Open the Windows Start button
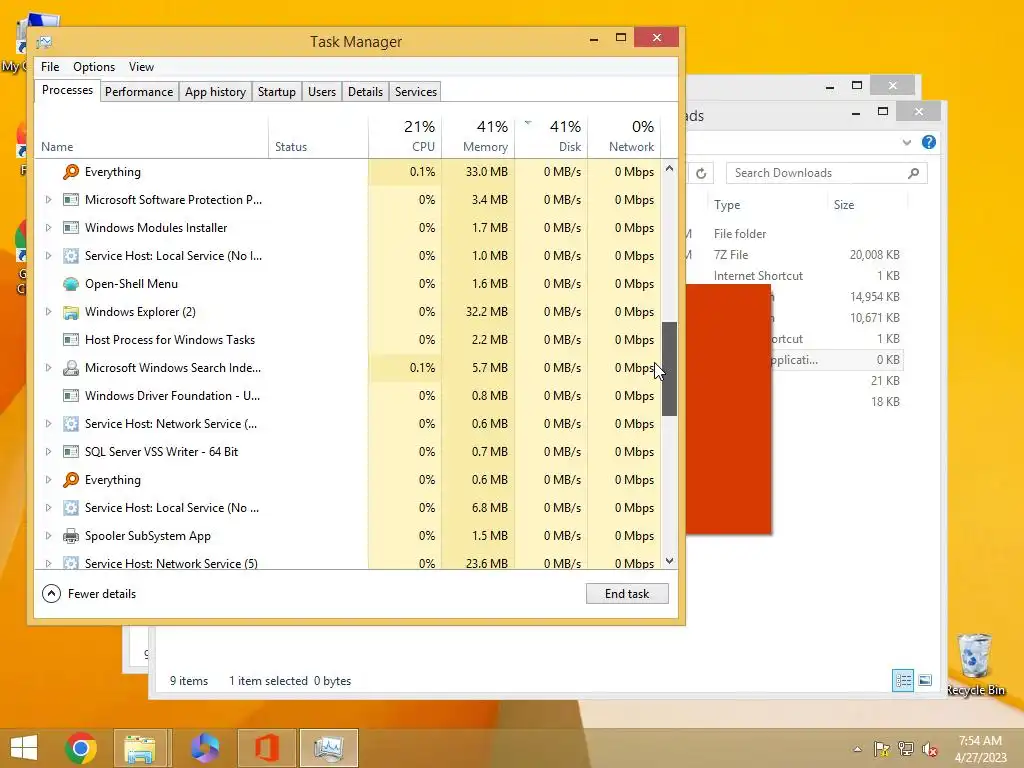This screenshot has width=1024, height=768. pyautogui.click(x=24, y=748)
